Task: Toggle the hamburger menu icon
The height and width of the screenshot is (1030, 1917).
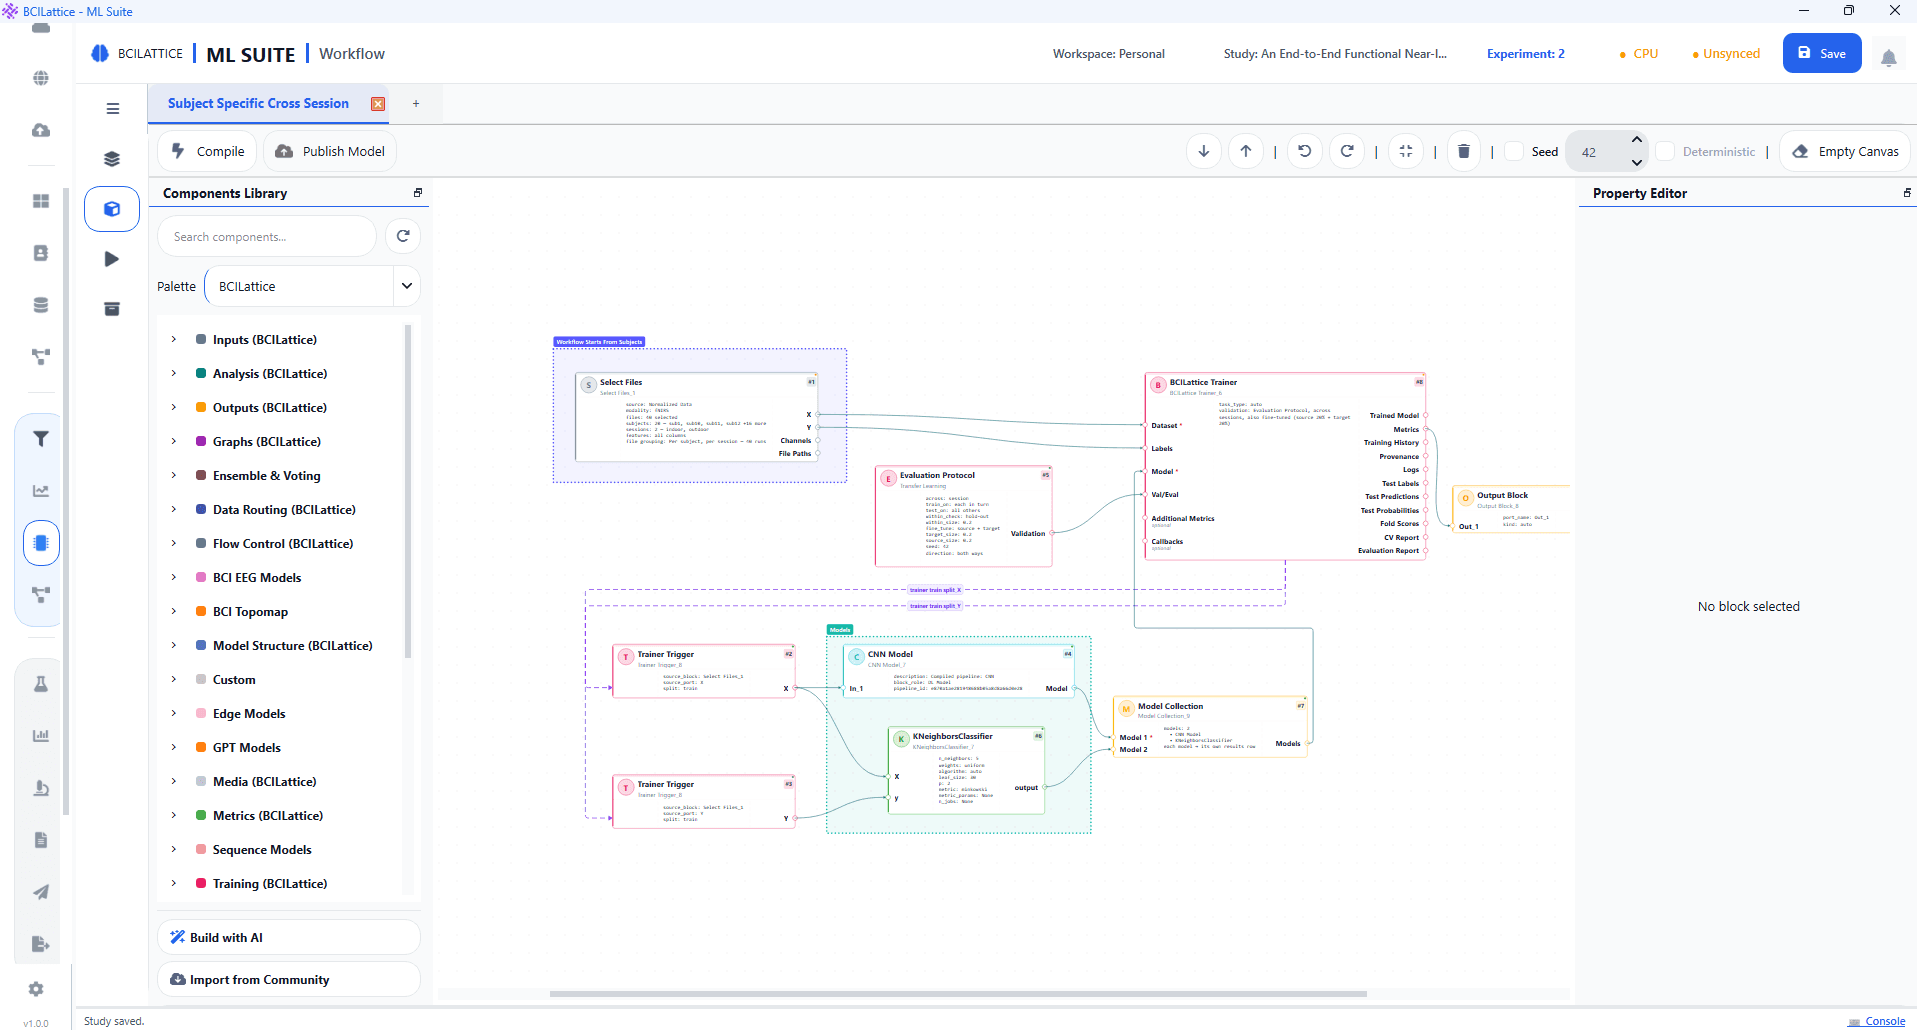Action: pos(113,108)
